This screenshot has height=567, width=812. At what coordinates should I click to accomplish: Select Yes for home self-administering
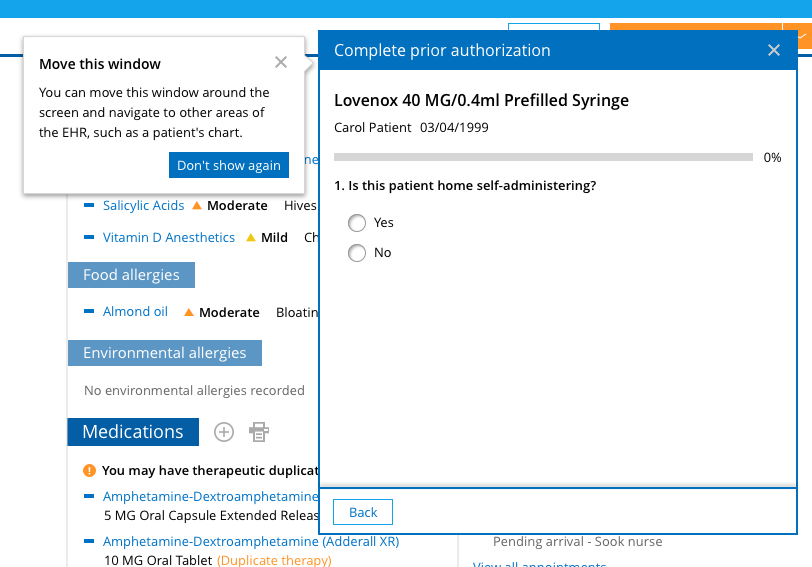357,223
